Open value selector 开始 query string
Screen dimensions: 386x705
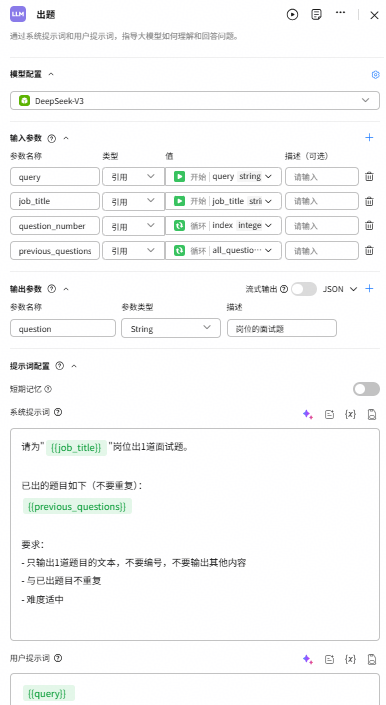coord(223,177)
